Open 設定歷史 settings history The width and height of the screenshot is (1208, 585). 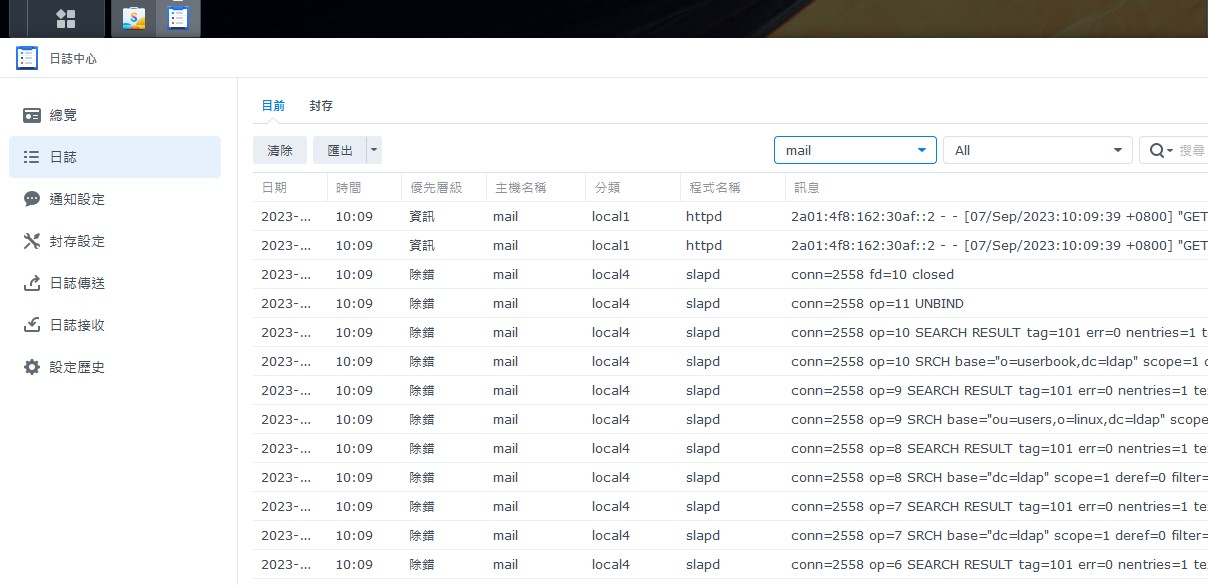(x=77, y=367)
